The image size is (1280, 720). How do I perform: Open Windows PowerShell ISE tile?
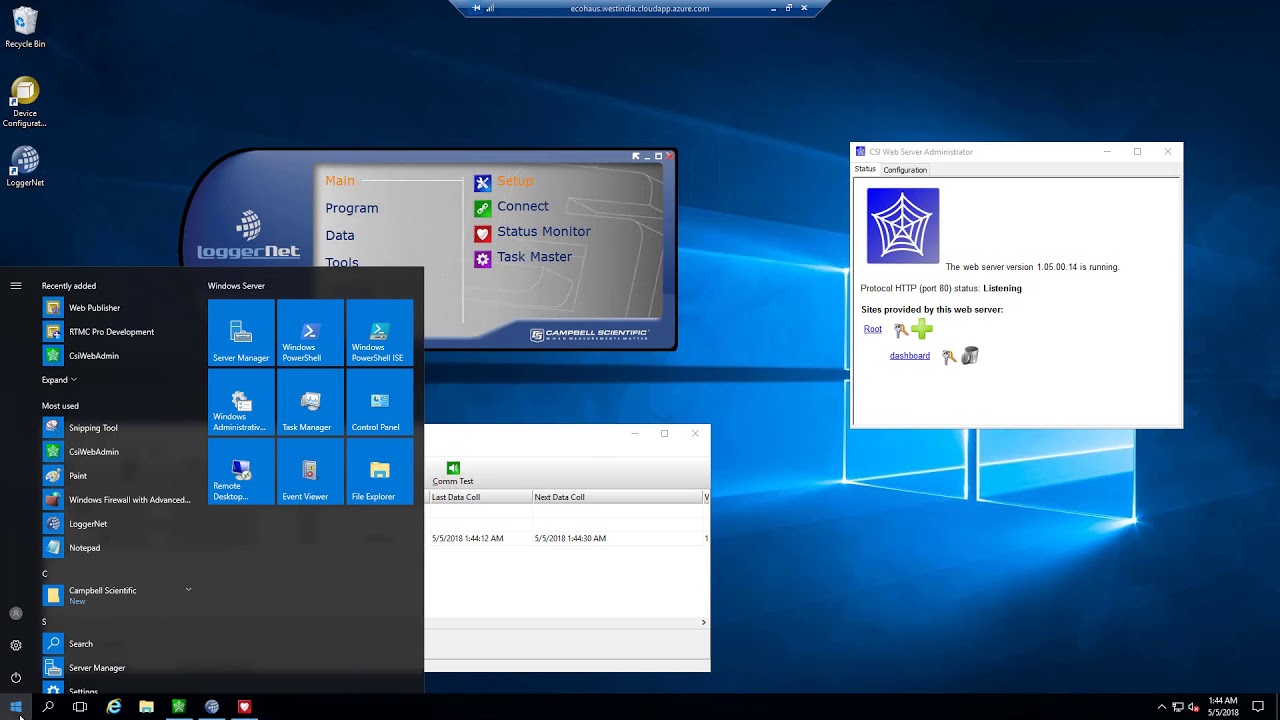click(379, 333)
